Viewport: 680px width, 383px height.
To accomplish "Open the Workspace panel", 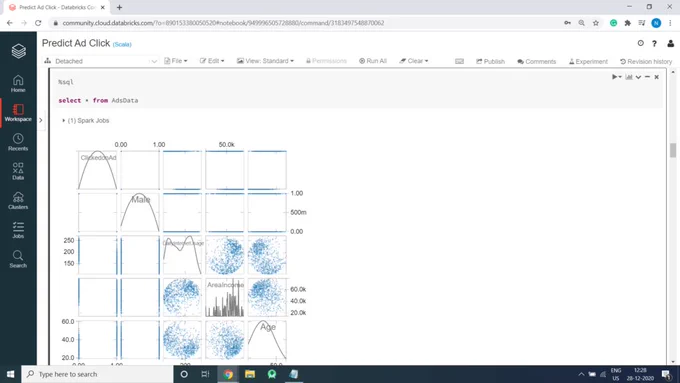I will [x=18, y=113].
